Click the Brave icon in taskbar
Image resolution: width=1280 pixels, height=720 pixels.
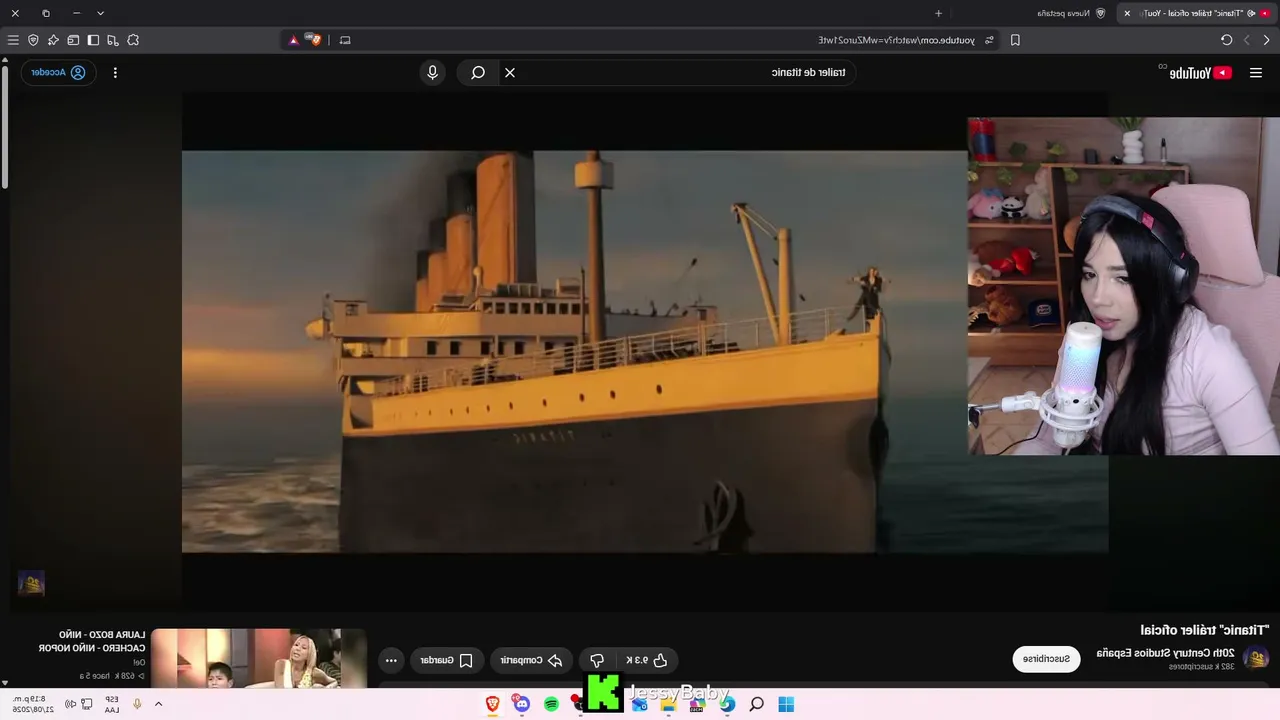(x=493, y=704)
